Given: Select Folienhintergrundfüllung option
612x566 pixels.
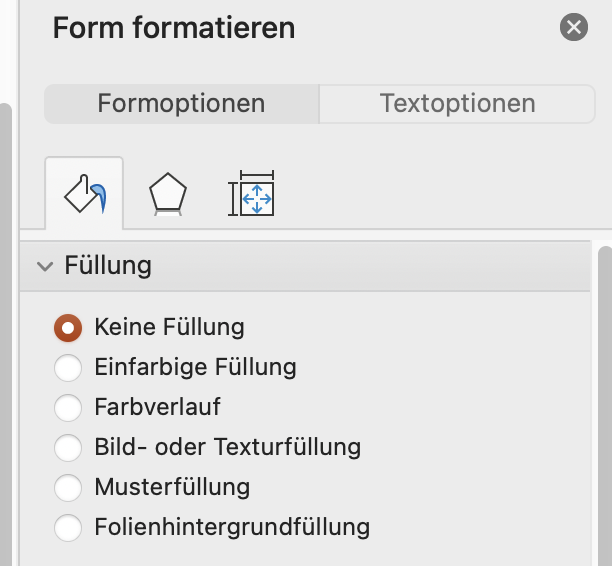Looking at the screenshot, I should pyautogui.click(x=68, y=528).
